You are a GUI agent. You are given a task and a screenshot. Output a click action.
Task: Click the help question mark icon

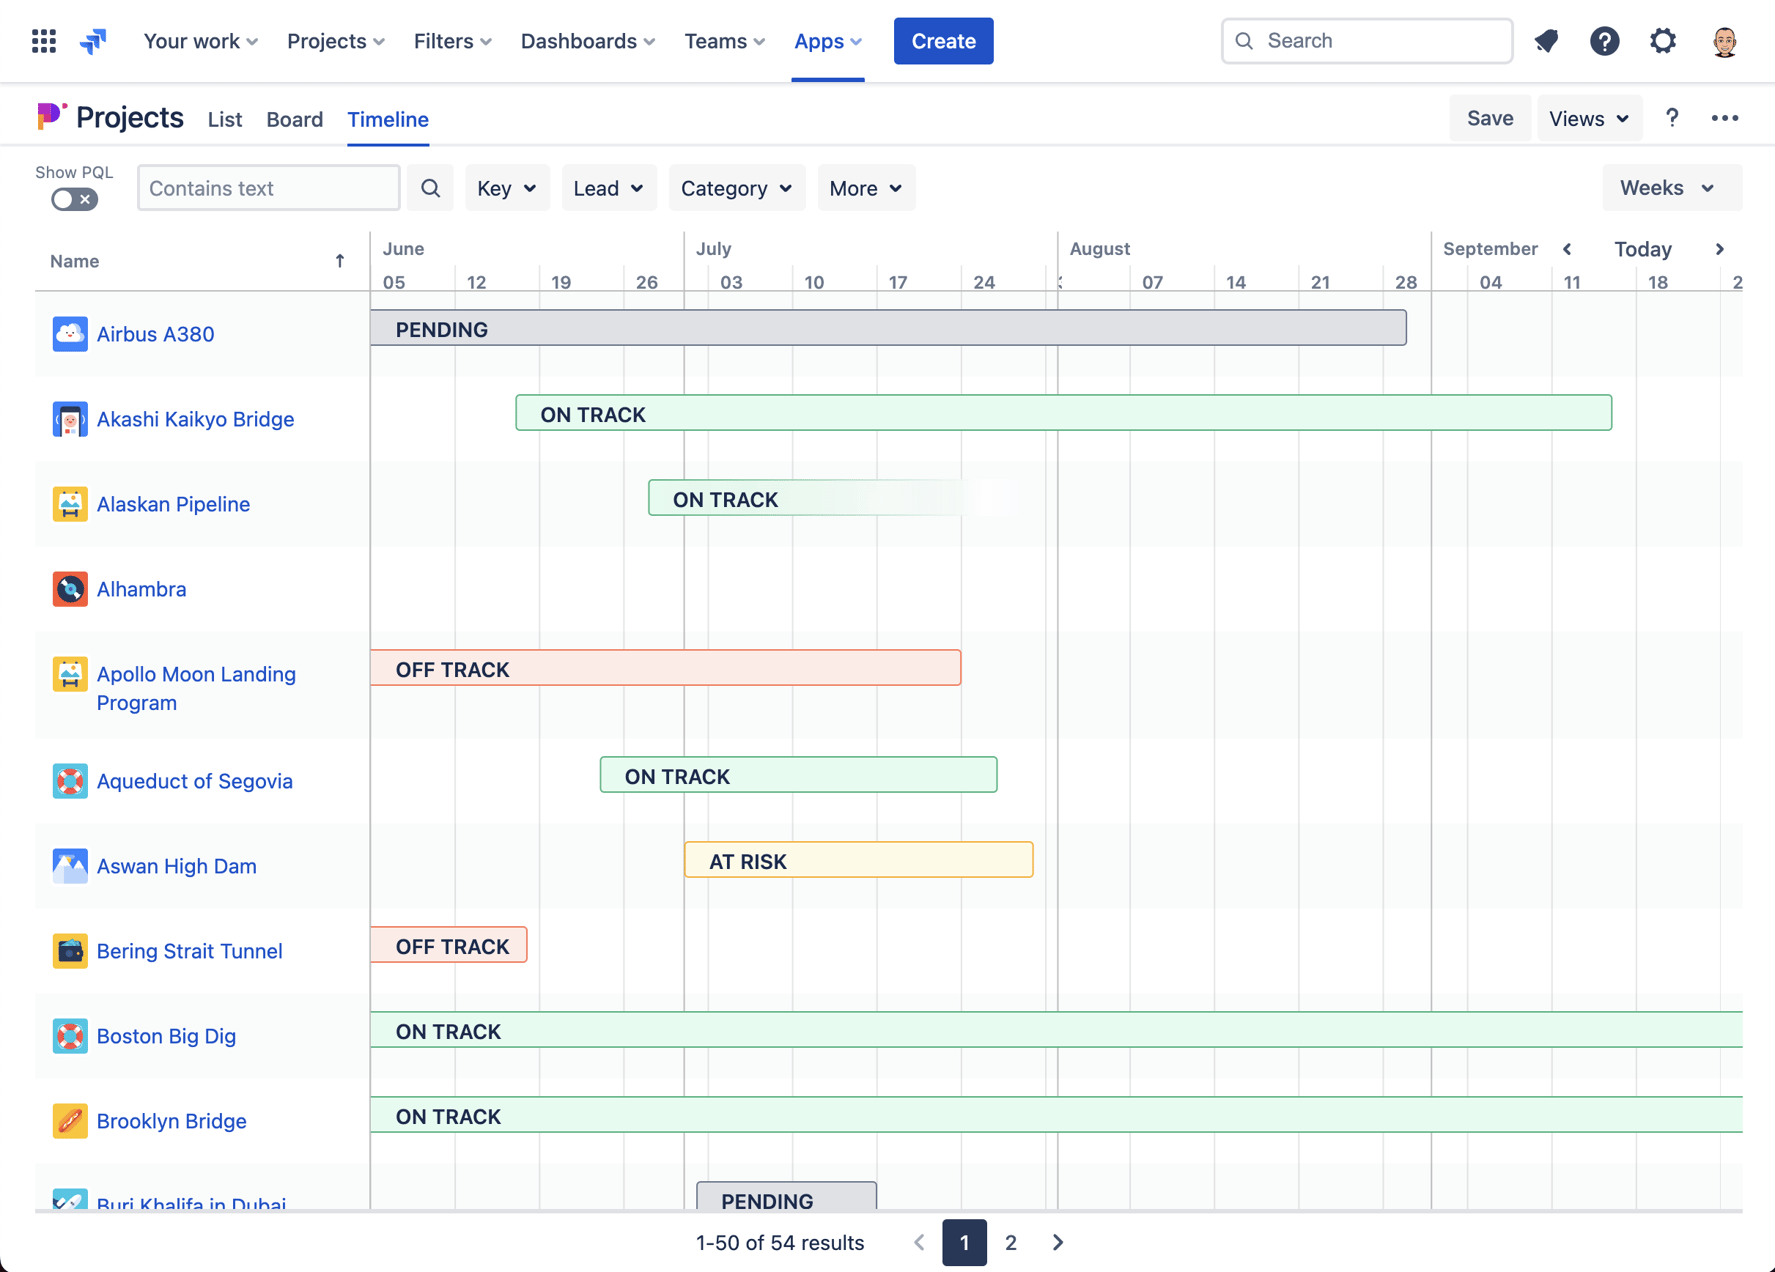point(1605,41)
